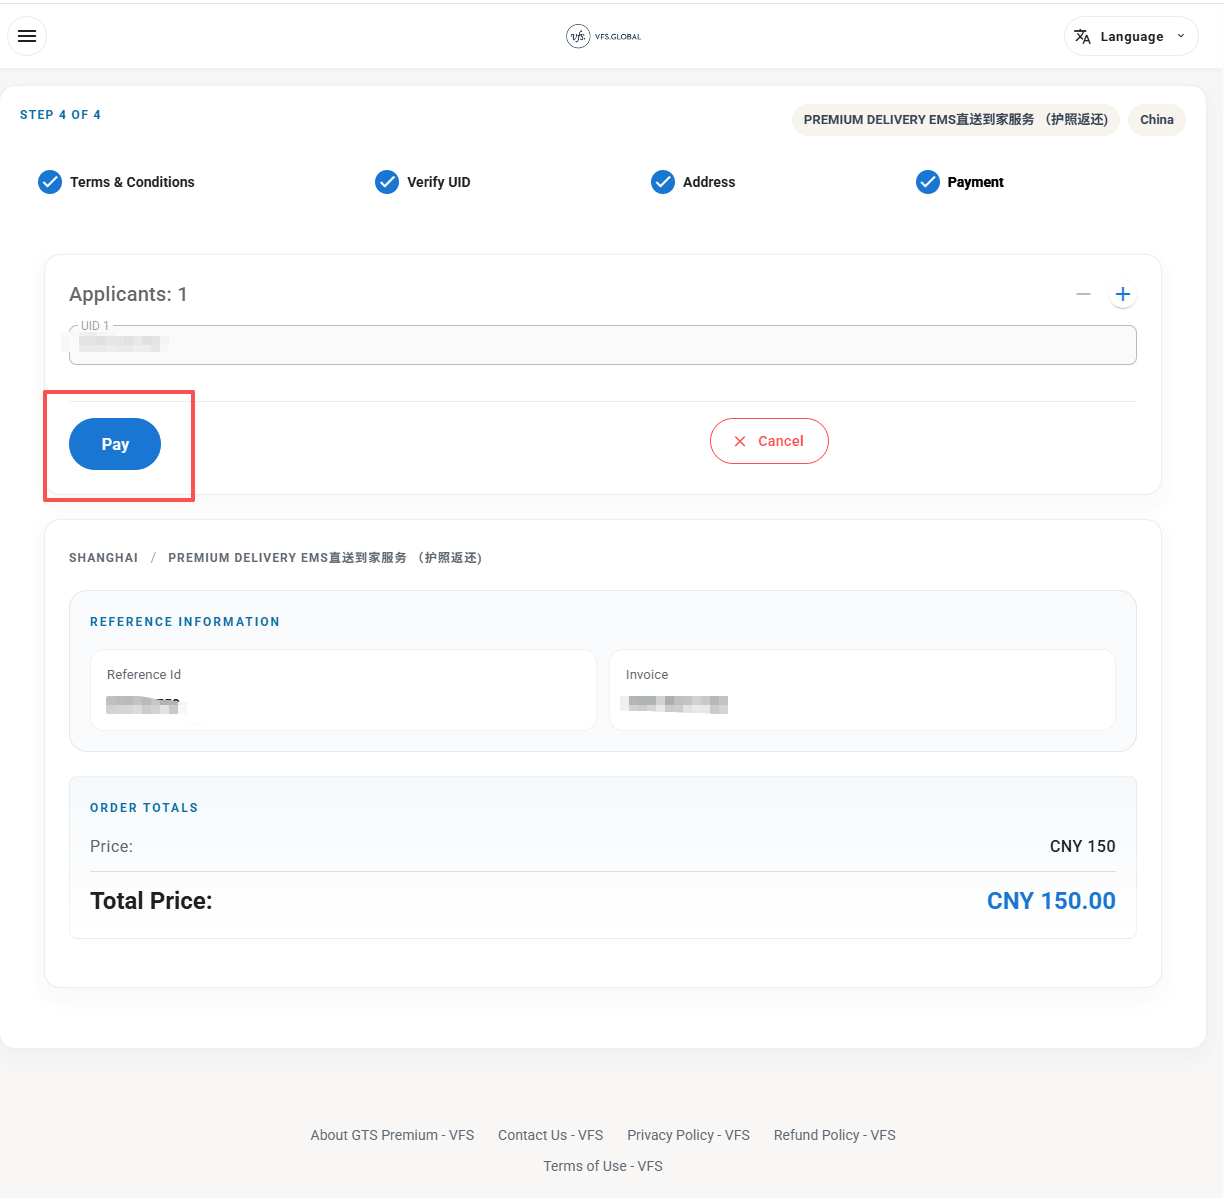Click the CNY 150 price value
The width and height of the screenshot is (1224, 1198).
[x=1083, y=846]
